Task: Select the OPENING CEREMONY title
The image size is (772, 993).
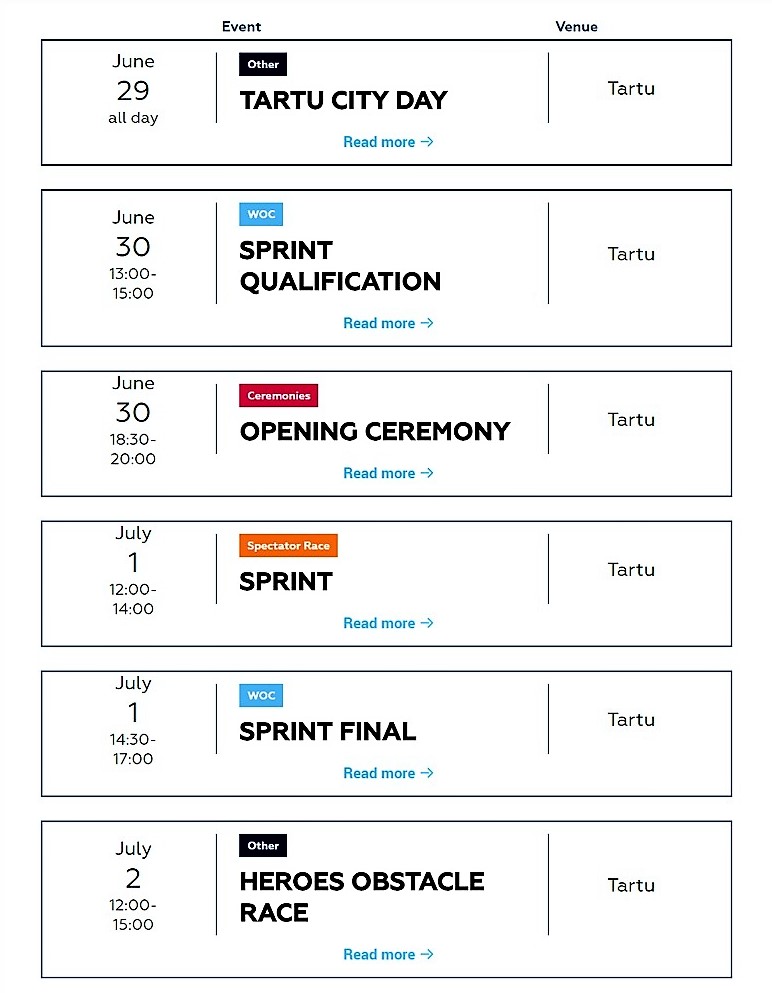Action: coord(375,432)
